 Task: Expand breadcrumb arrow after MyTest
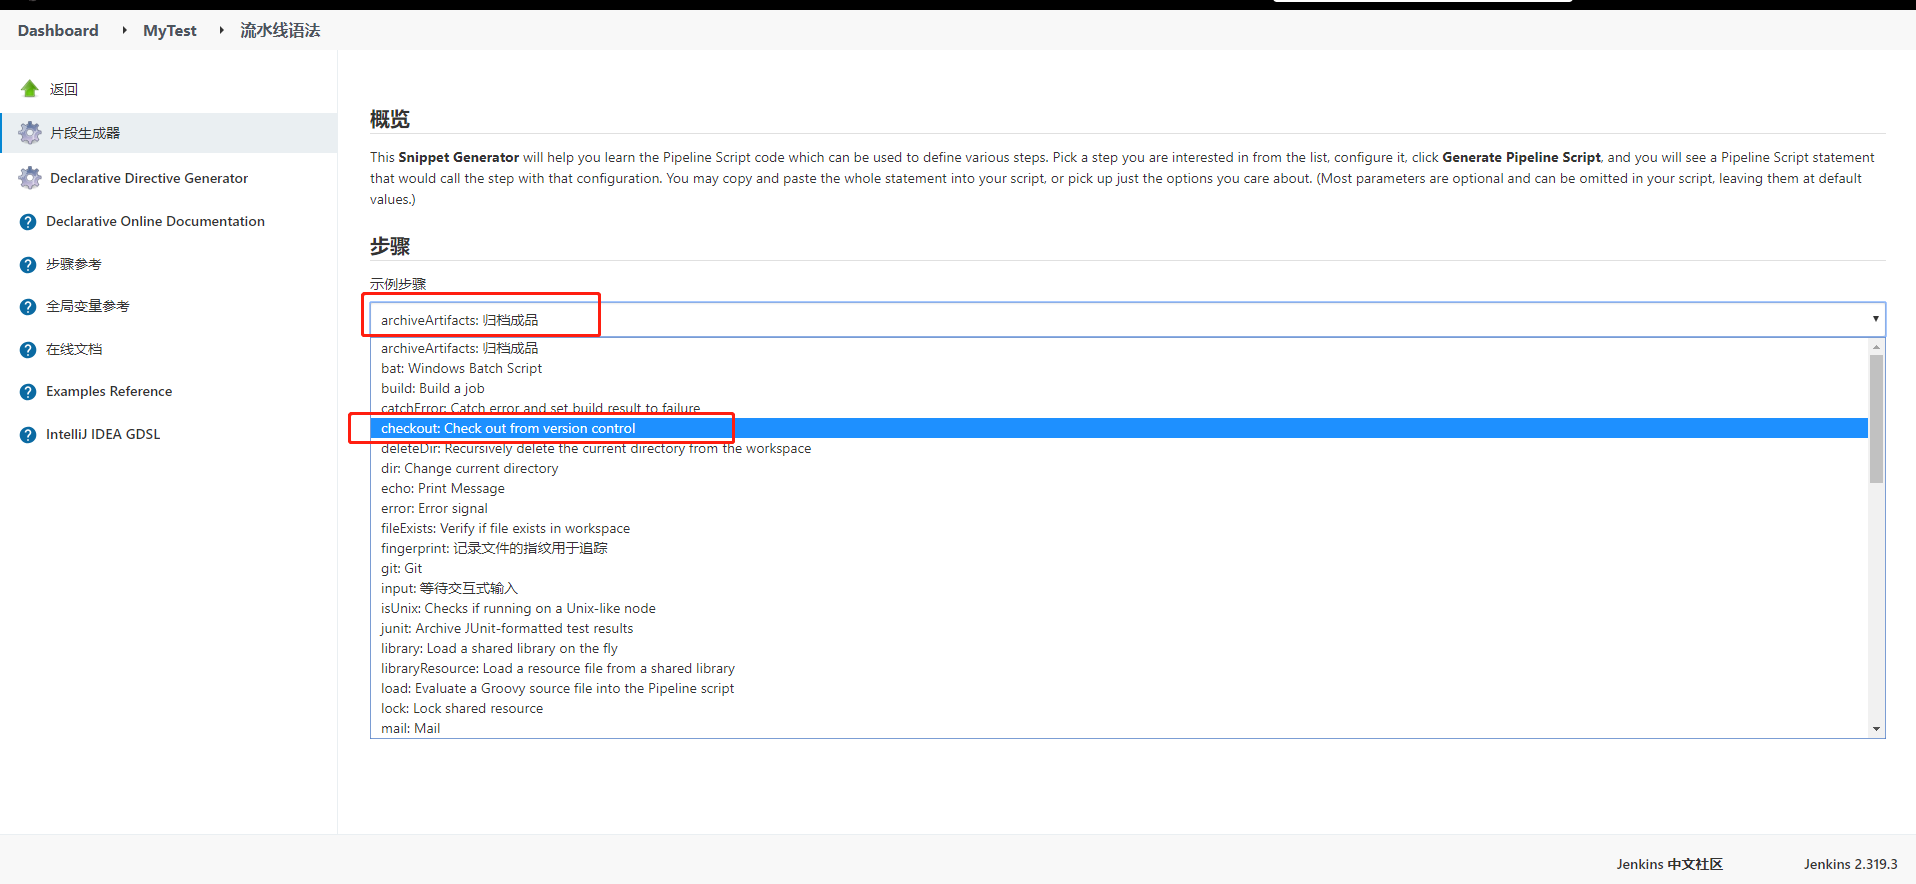click(x=221, y=30)
